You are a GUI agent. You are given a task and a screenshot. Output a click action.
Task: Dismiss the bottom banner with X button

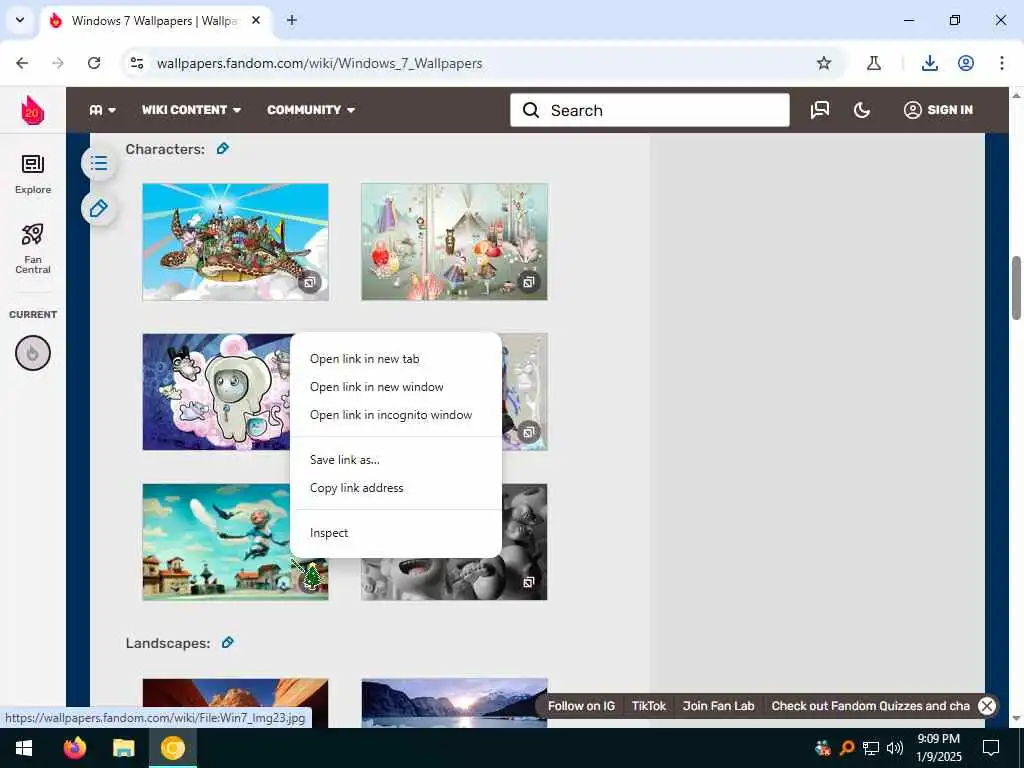pyautogui.click(x=987, y=706)
